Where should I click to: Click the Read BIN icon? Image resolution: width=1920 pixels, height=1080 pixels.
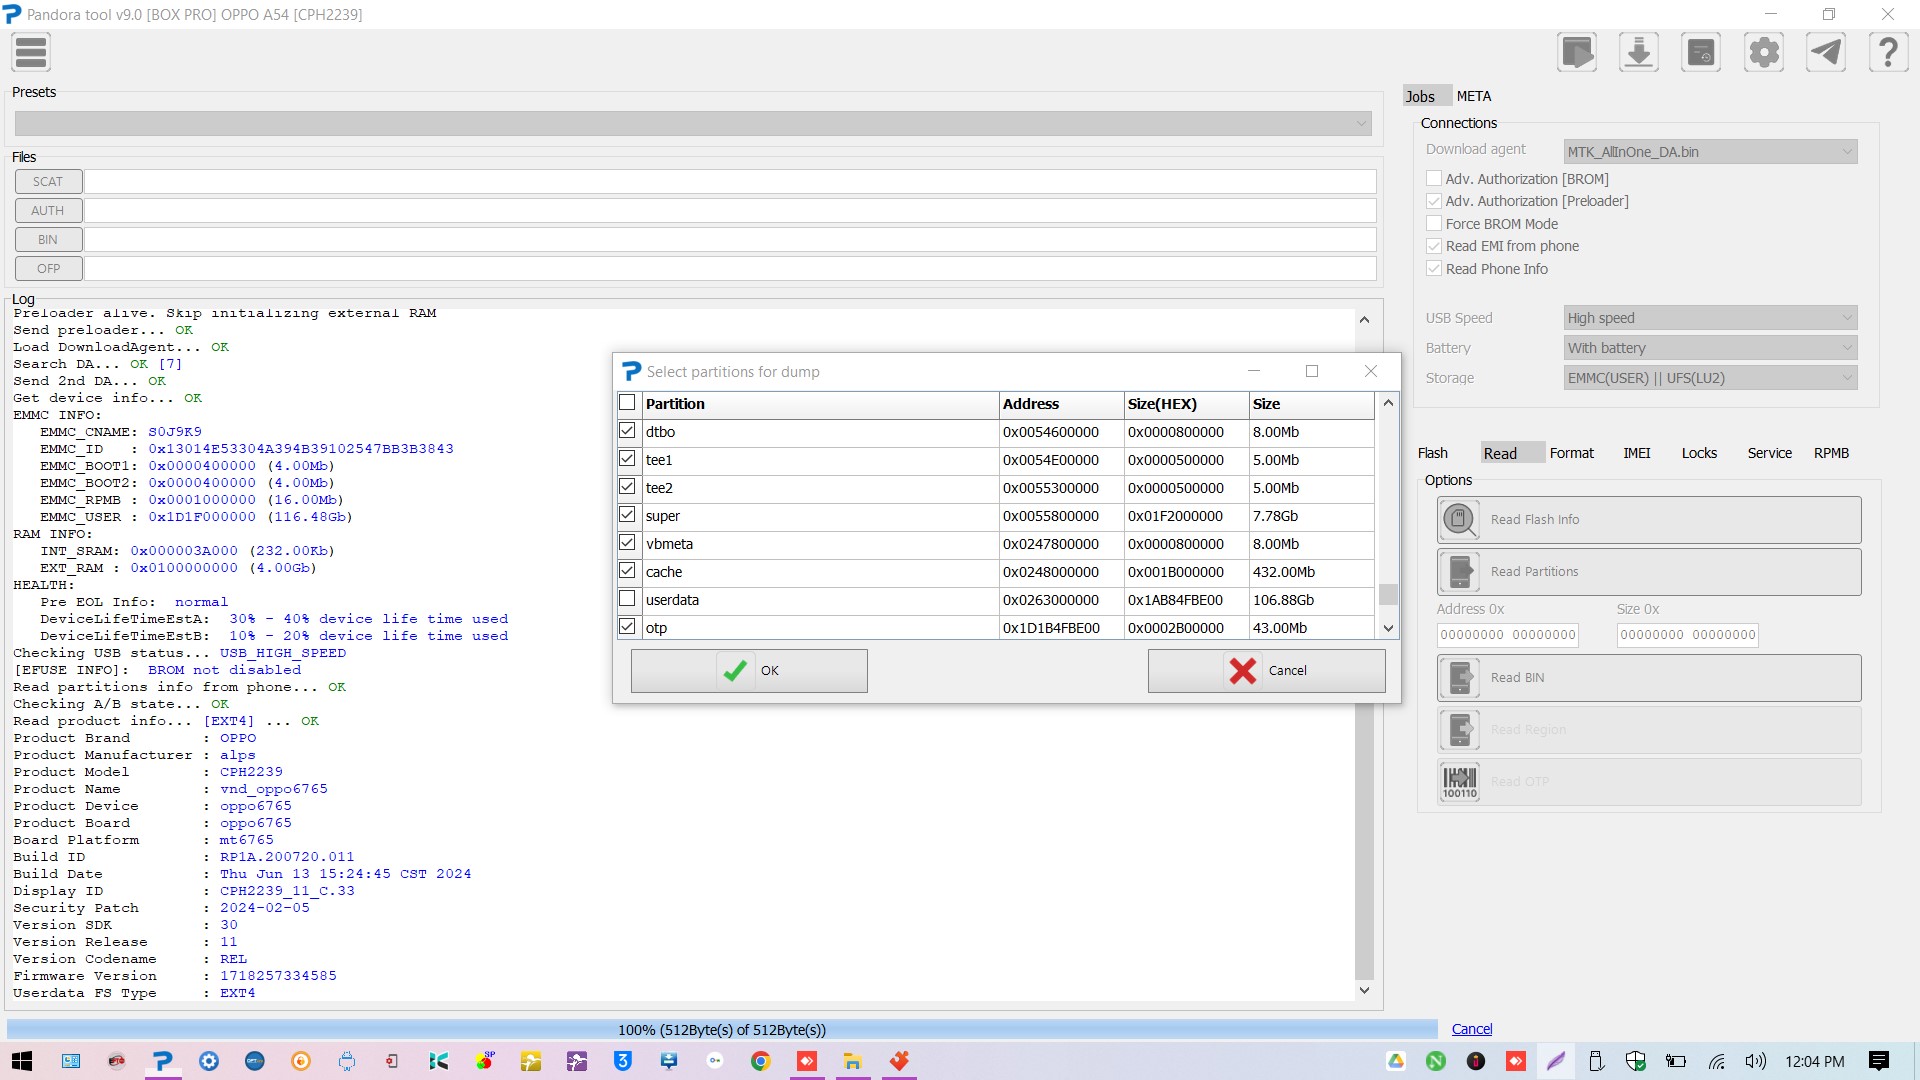pyautogui.click(x=1459, y=678)
